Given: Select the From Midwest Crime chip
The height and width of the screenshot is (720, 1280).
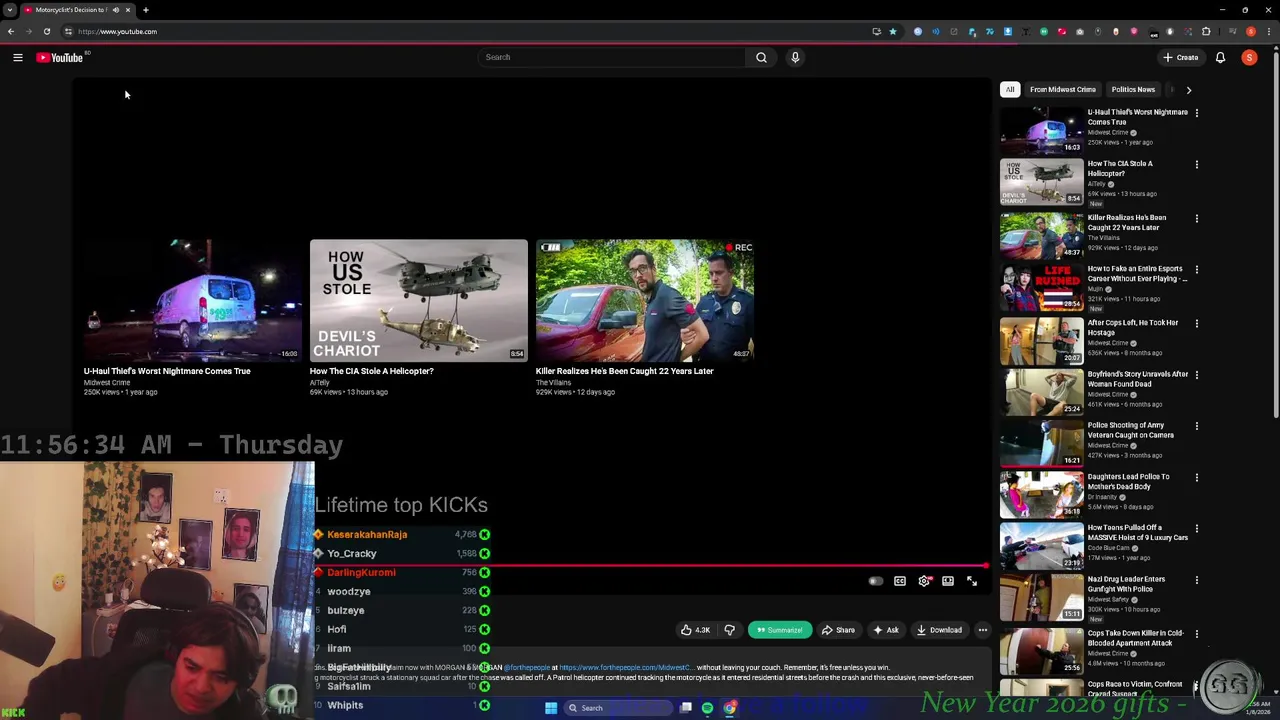Looking at the screenshot, I should click(x=1063, y=90).
